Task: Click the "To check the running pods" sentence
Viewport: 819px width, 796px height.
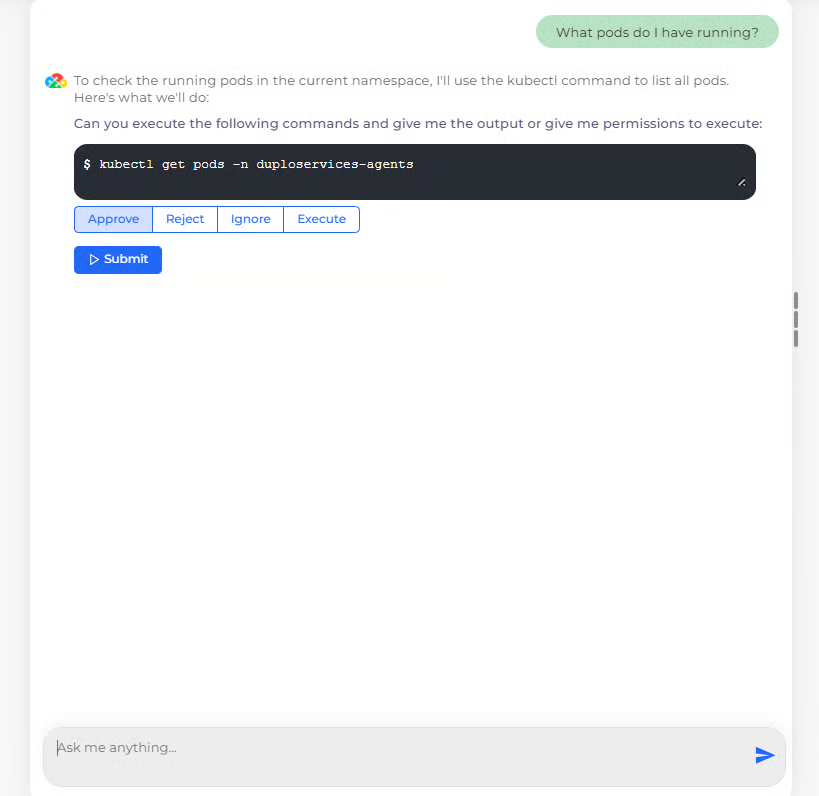Action: pos(401,81)
